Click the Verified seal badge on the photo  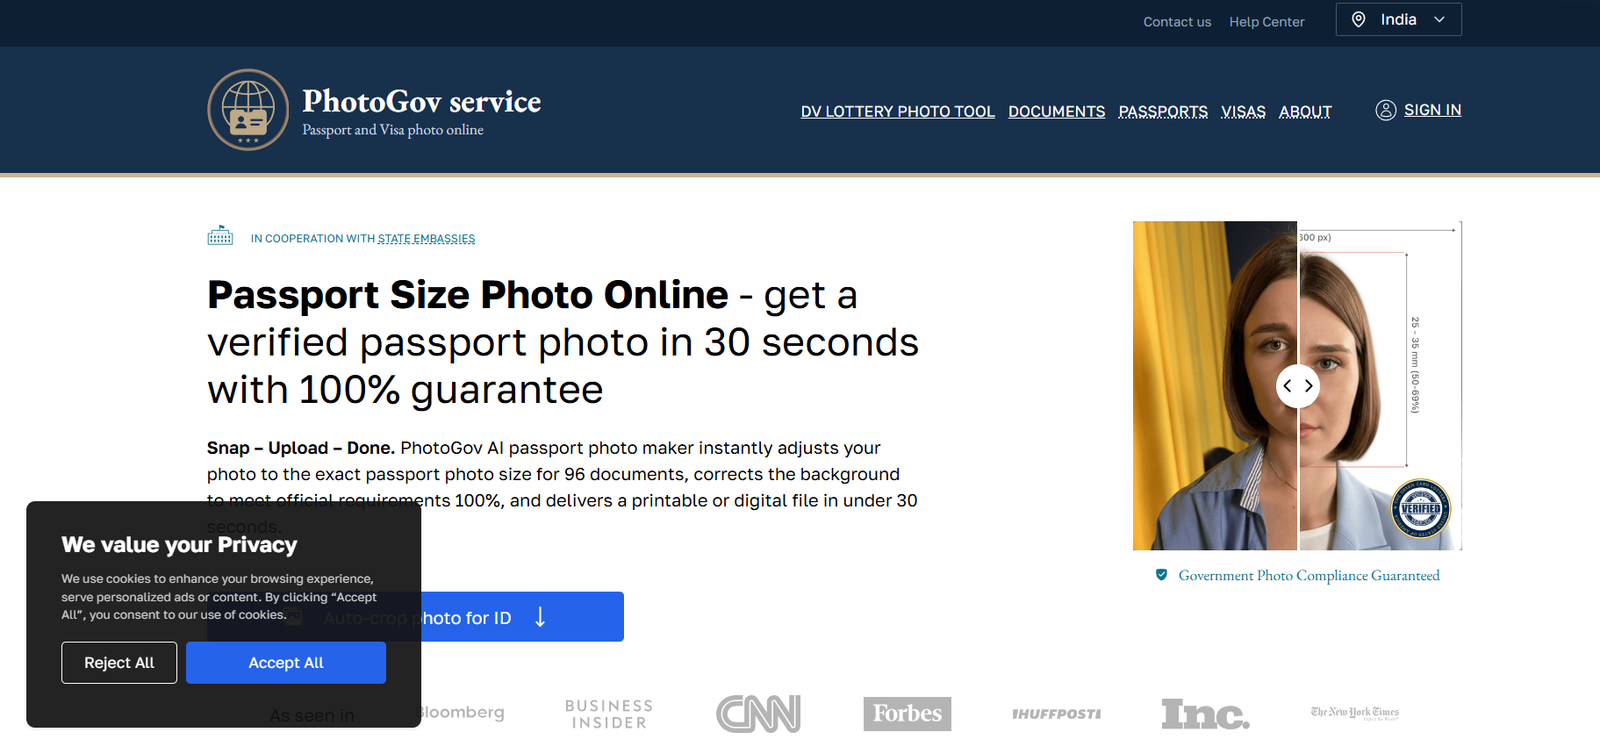[1420, 508]
